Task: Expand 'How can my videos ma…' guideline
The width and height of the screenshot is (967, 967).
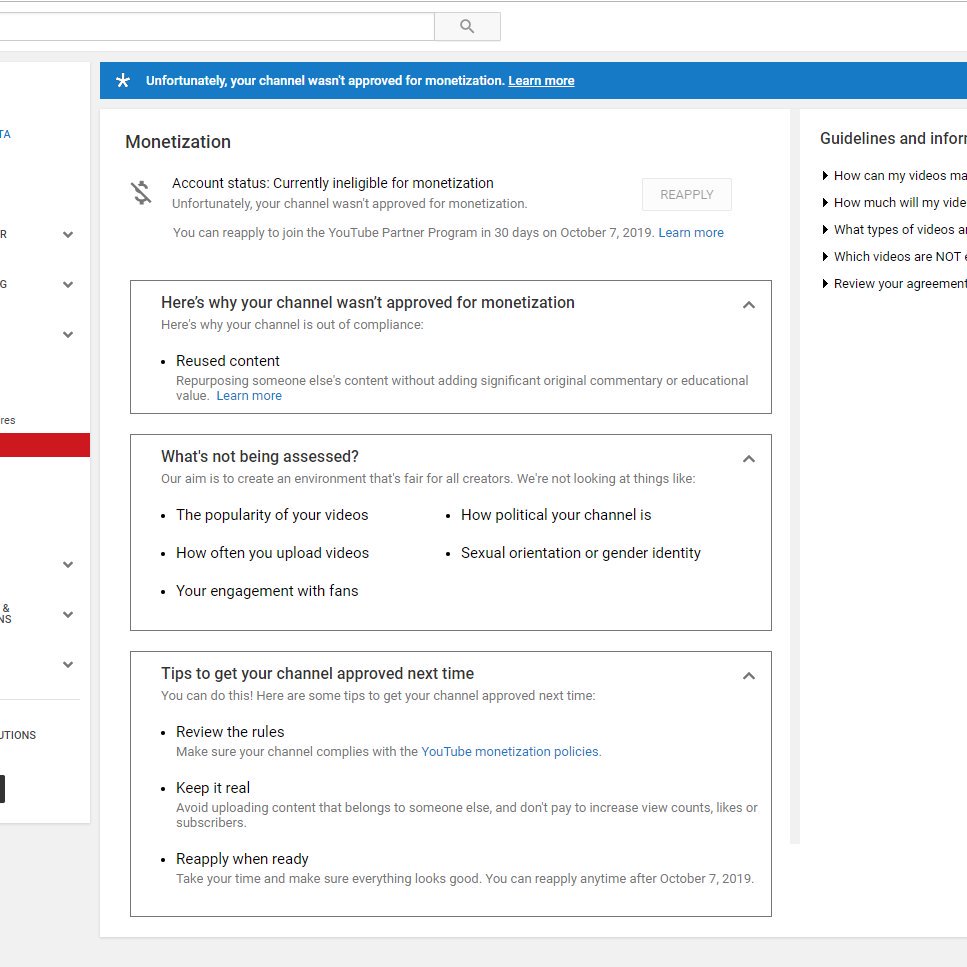Action: [894, 176]
